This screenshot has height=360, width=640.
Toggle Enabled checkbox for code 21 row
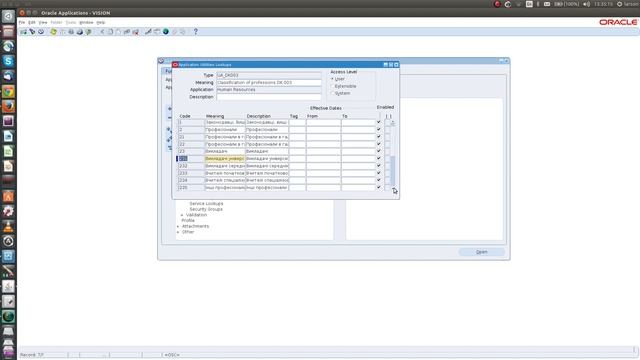click(x=378, y=137)
